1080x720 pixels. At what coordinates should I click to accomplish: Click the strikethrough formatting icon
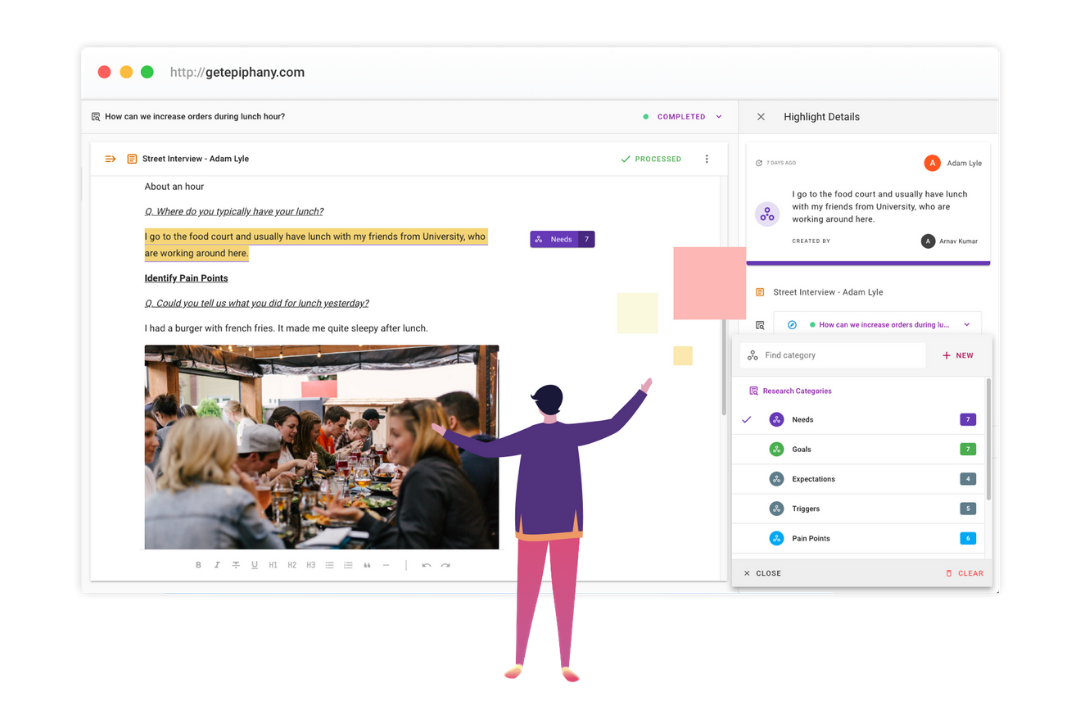[236, 565]
